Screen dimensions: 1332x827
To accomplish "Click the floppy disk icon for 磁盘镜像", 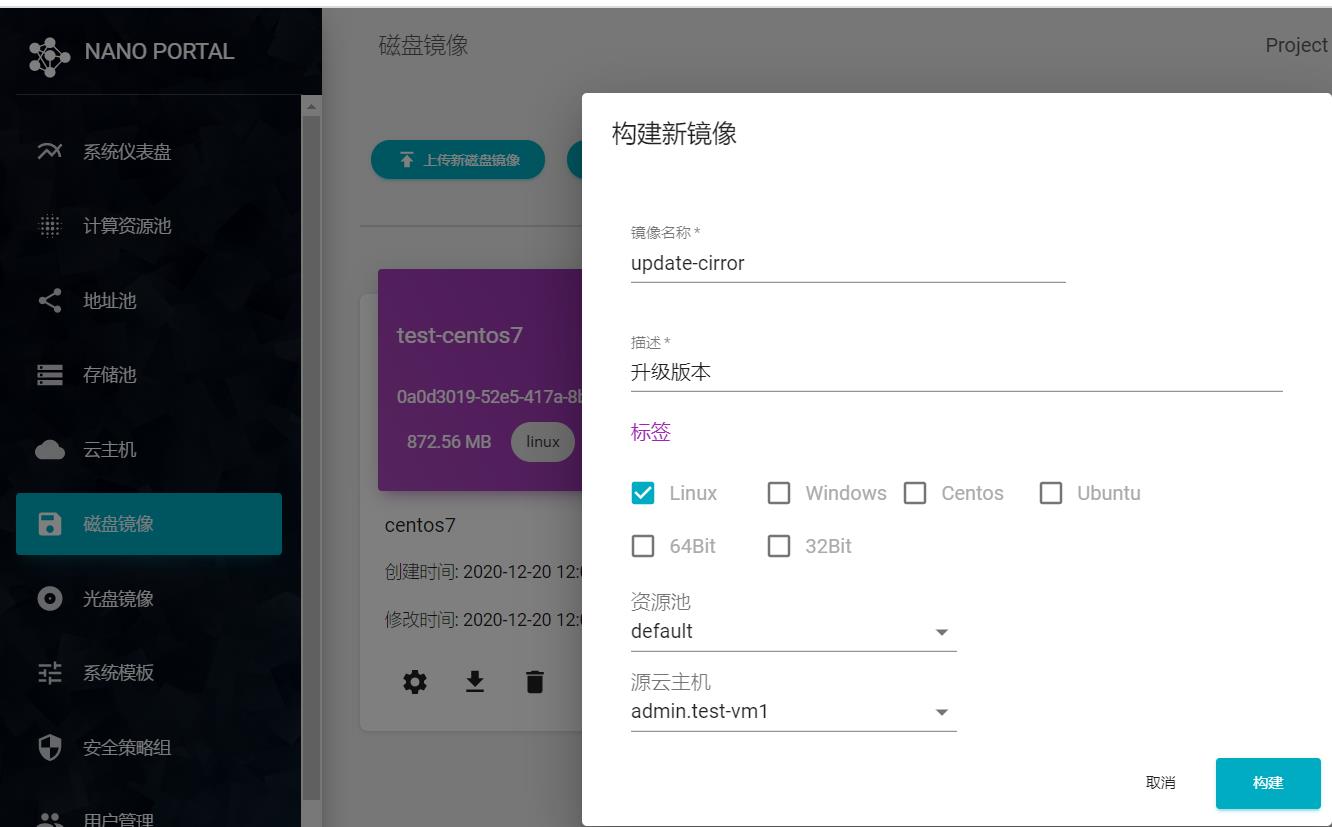I will coord(49,524).
